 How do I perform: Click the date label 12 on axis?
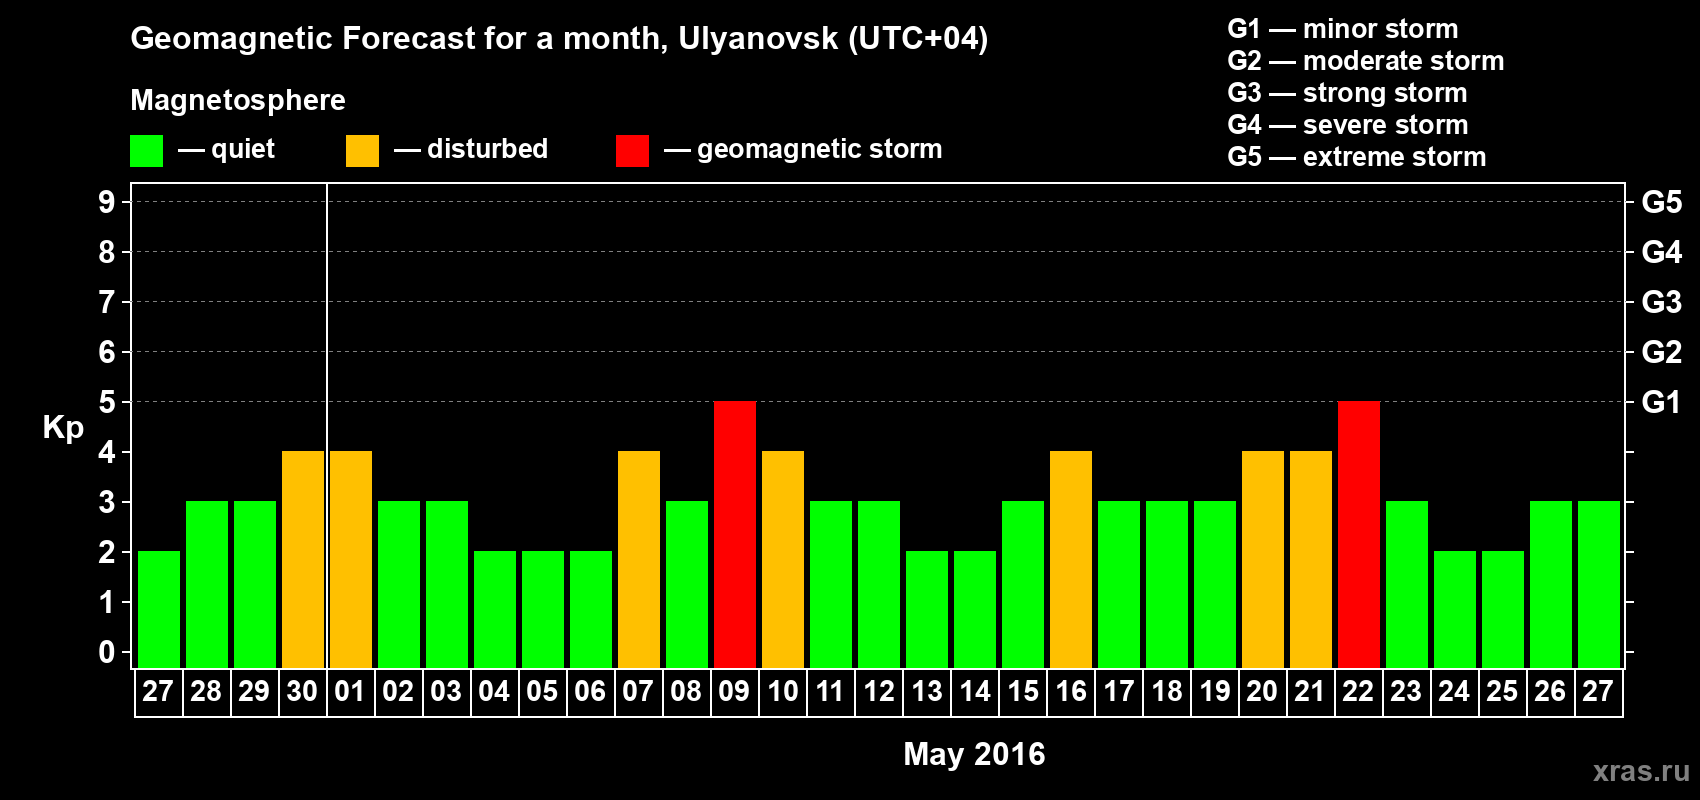[x=878, y=692]
